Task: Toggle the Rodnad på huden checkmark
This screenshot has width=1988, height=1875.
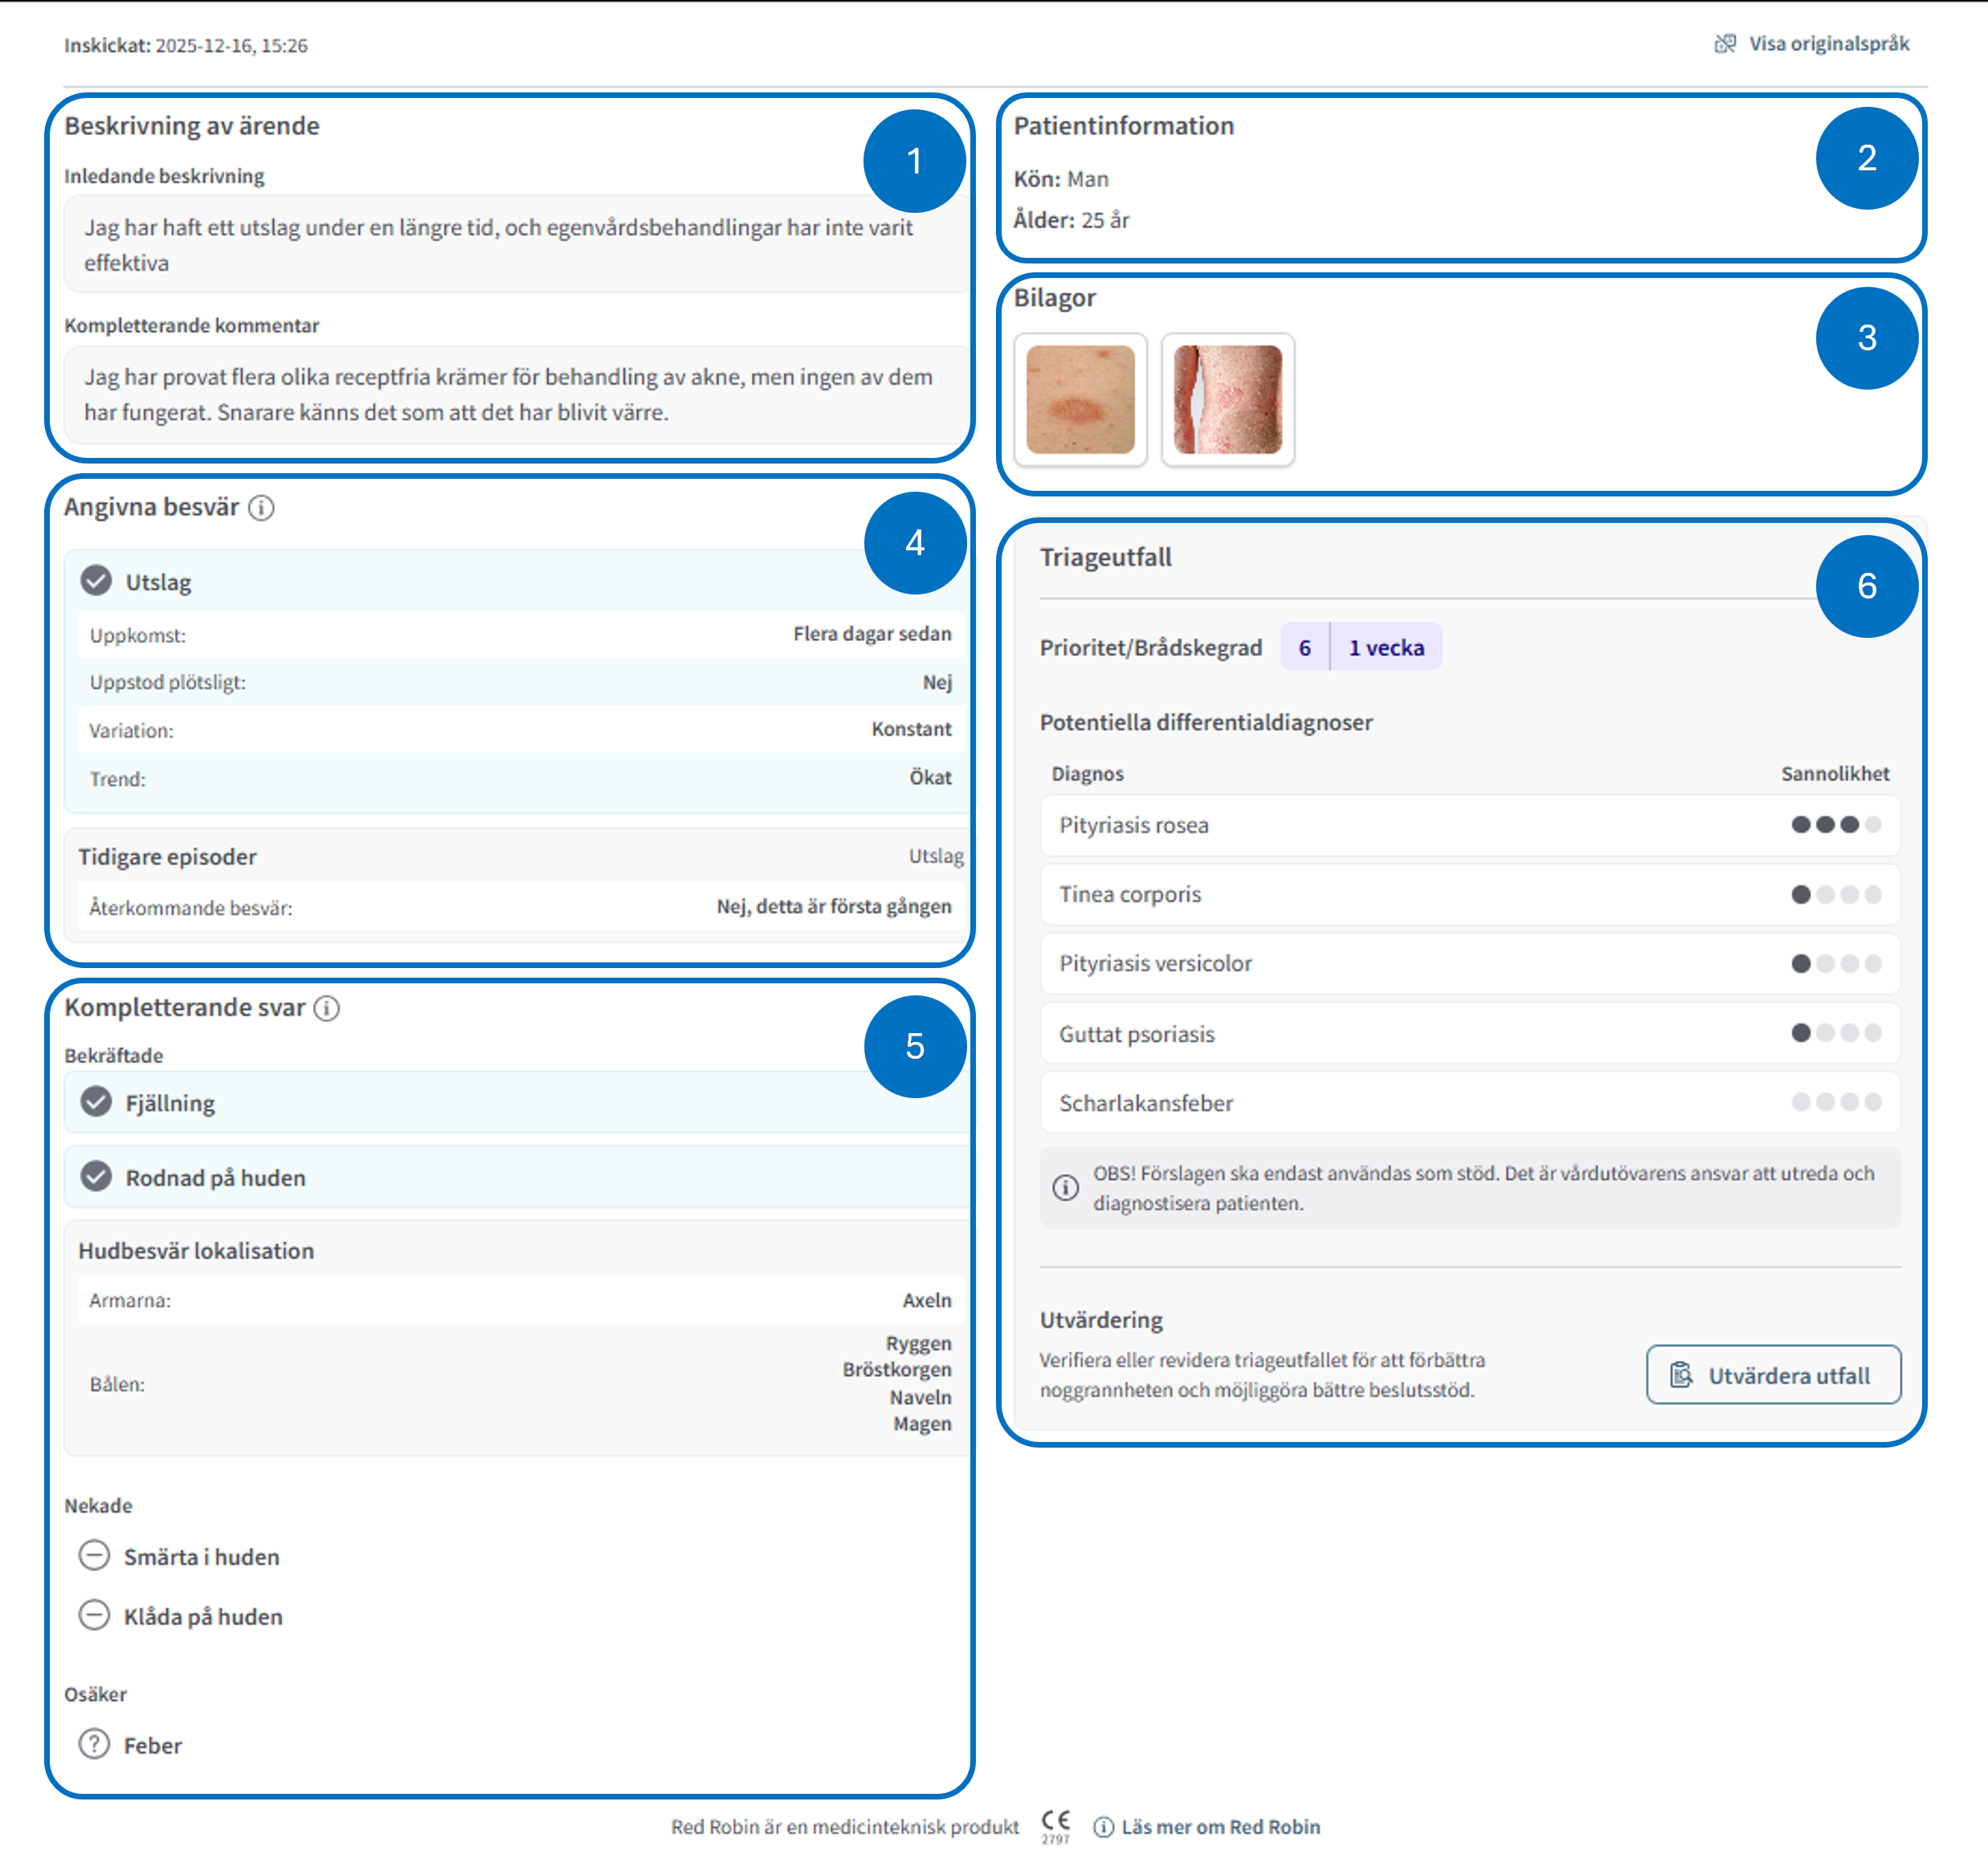Action: [96, 1177]
